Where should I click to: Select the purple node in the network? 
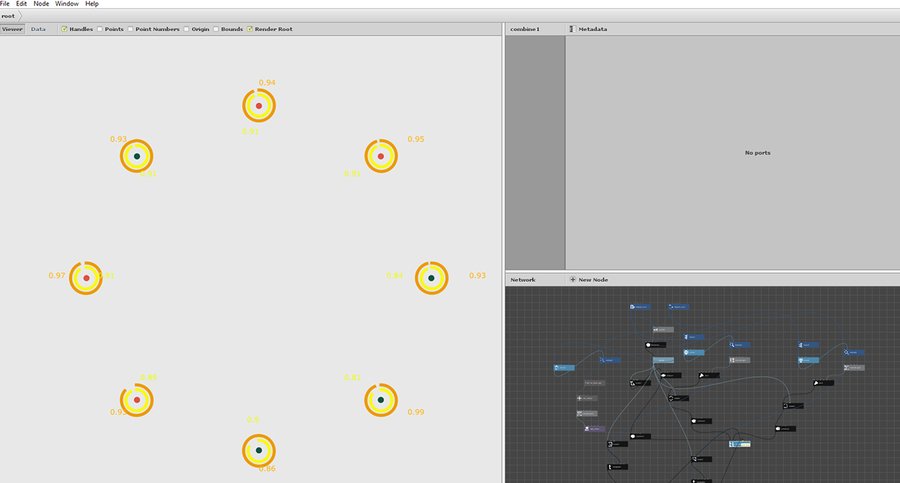coord(594,428)
